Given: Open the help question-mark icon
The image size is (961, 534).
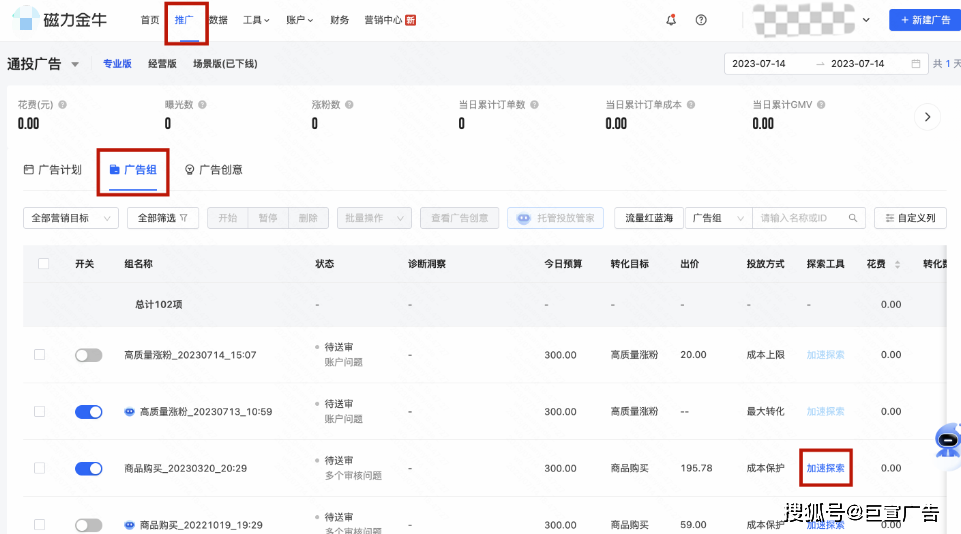Looking at the screenshot, I should (x=701, y=20).
